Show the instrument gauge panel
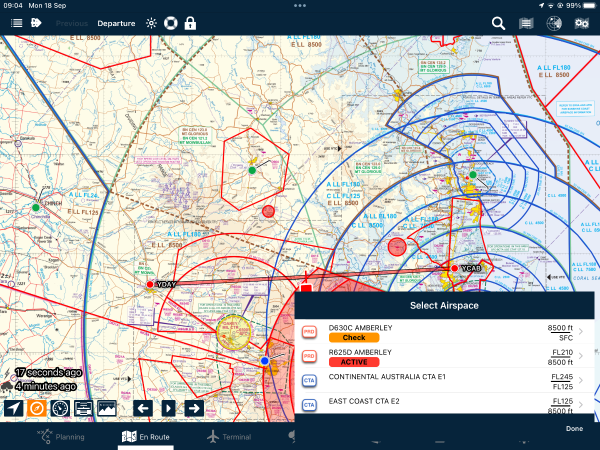The height and width of the screenshot is (450, 600). 60,408
